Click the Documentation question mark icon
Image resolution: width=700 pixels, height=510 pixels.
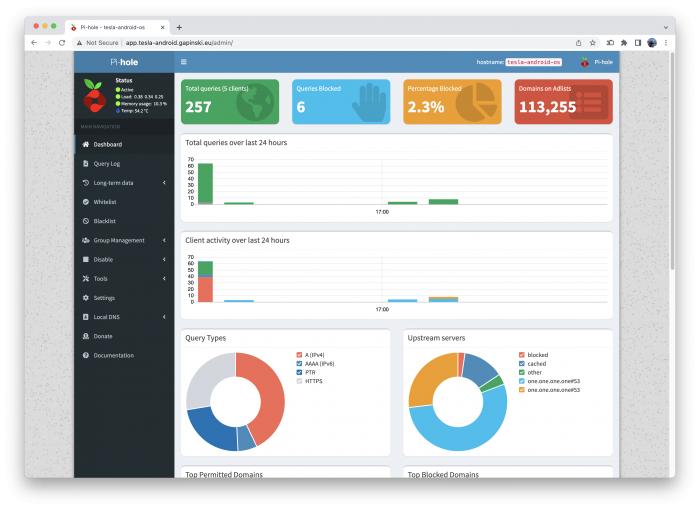[86, 355]
